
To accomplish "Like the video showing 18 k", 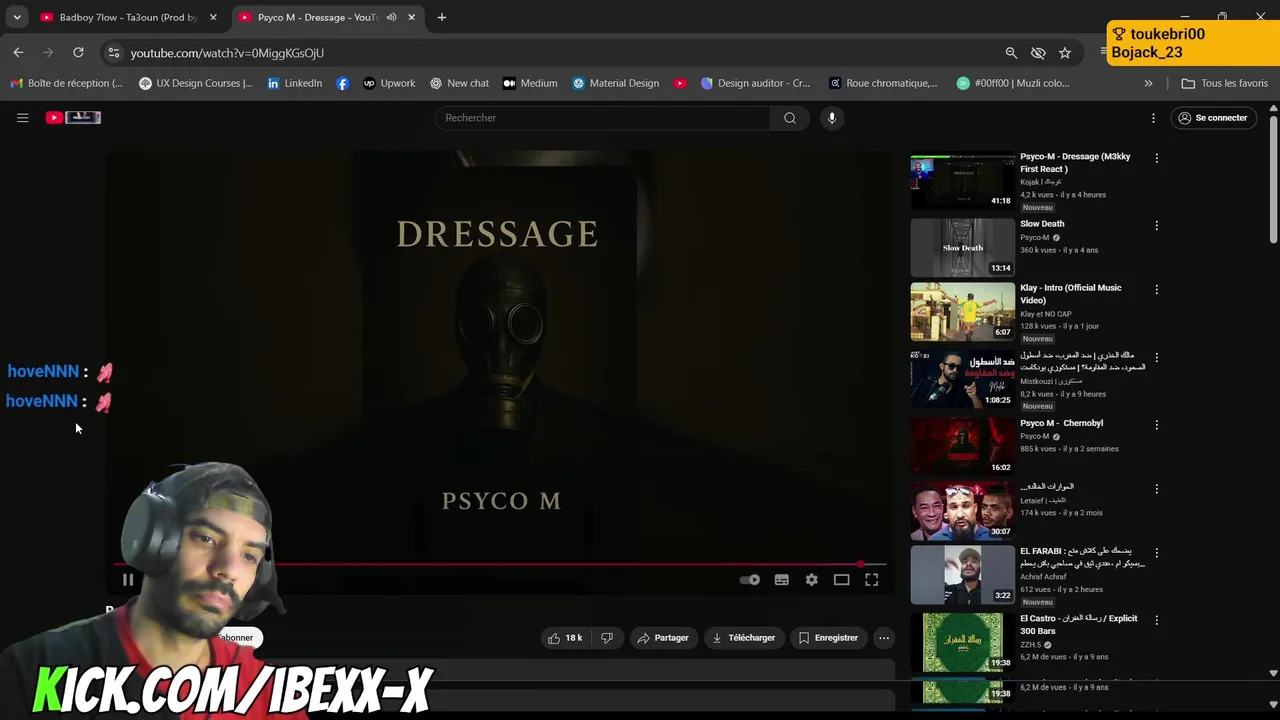I will coord(566,638).
